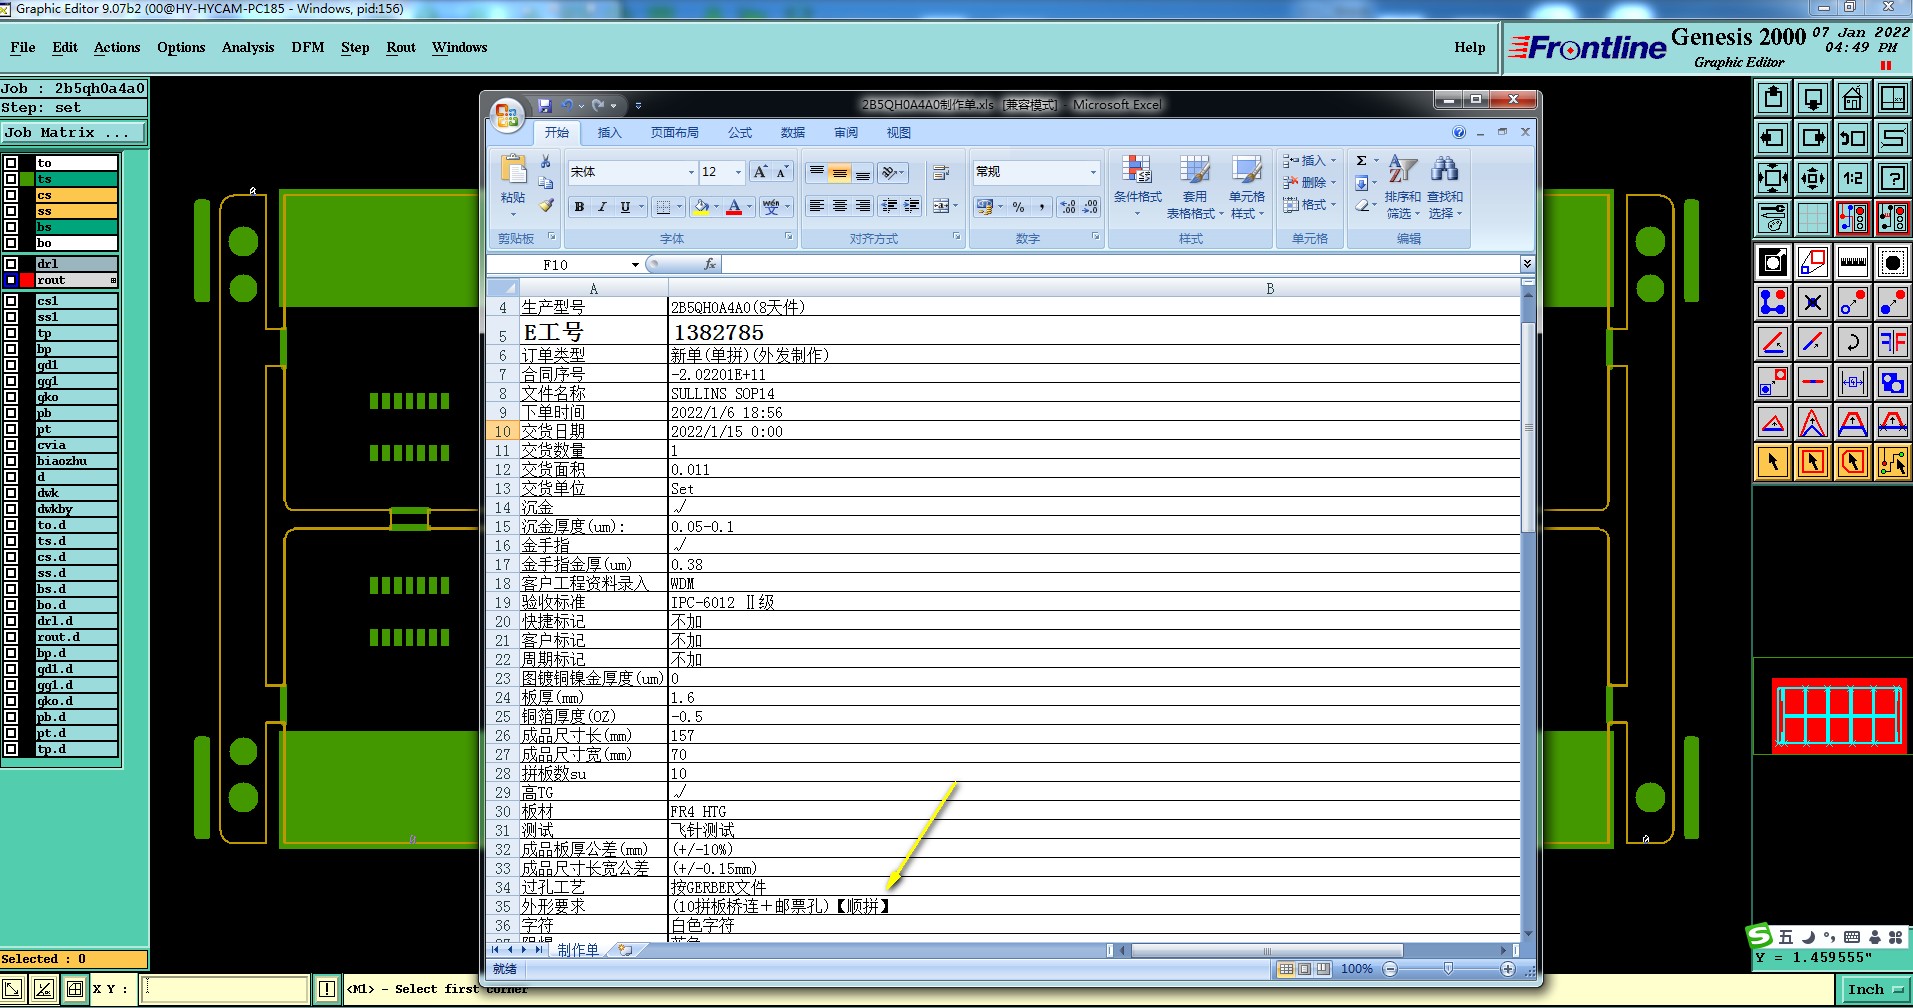Toggle checkbox for layer biaozhu
Viewport: 1913px width, 1008px height.
pyautogui.click(x=11, y=461)
